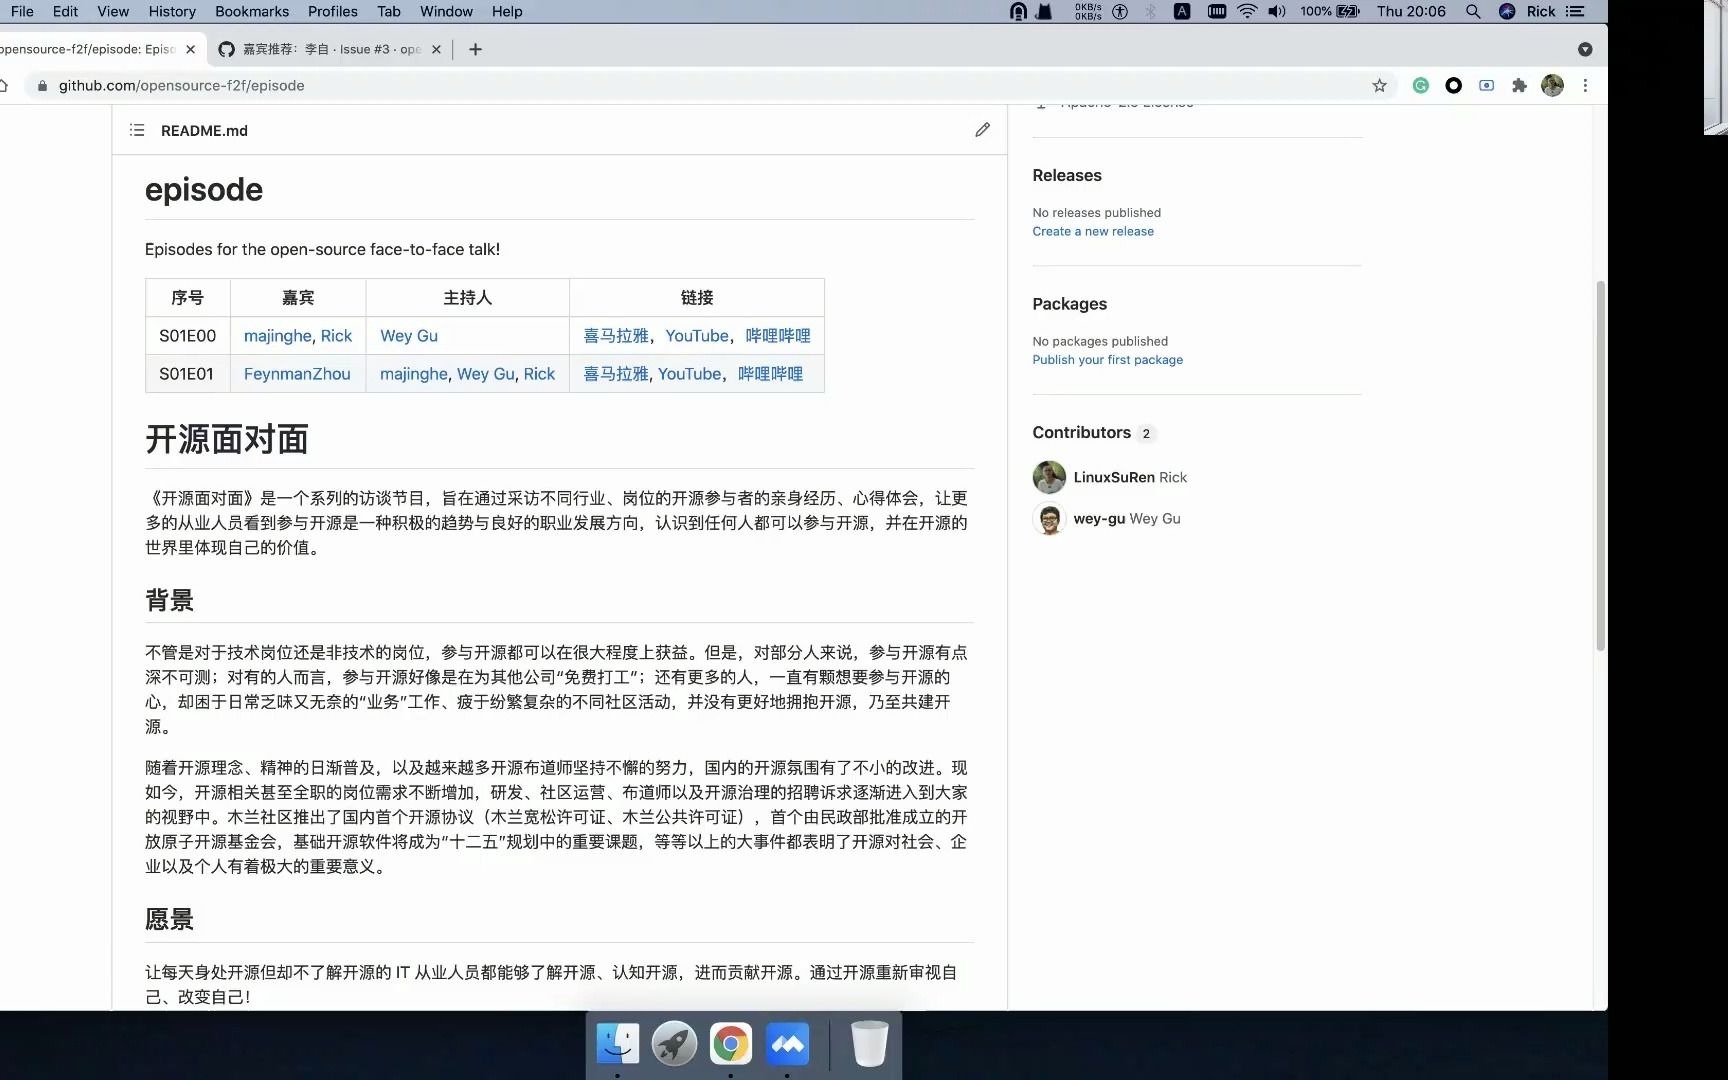Open Rick link in S01E01 host cell
The image size is (1728, 1080).
tap(539, 374)
